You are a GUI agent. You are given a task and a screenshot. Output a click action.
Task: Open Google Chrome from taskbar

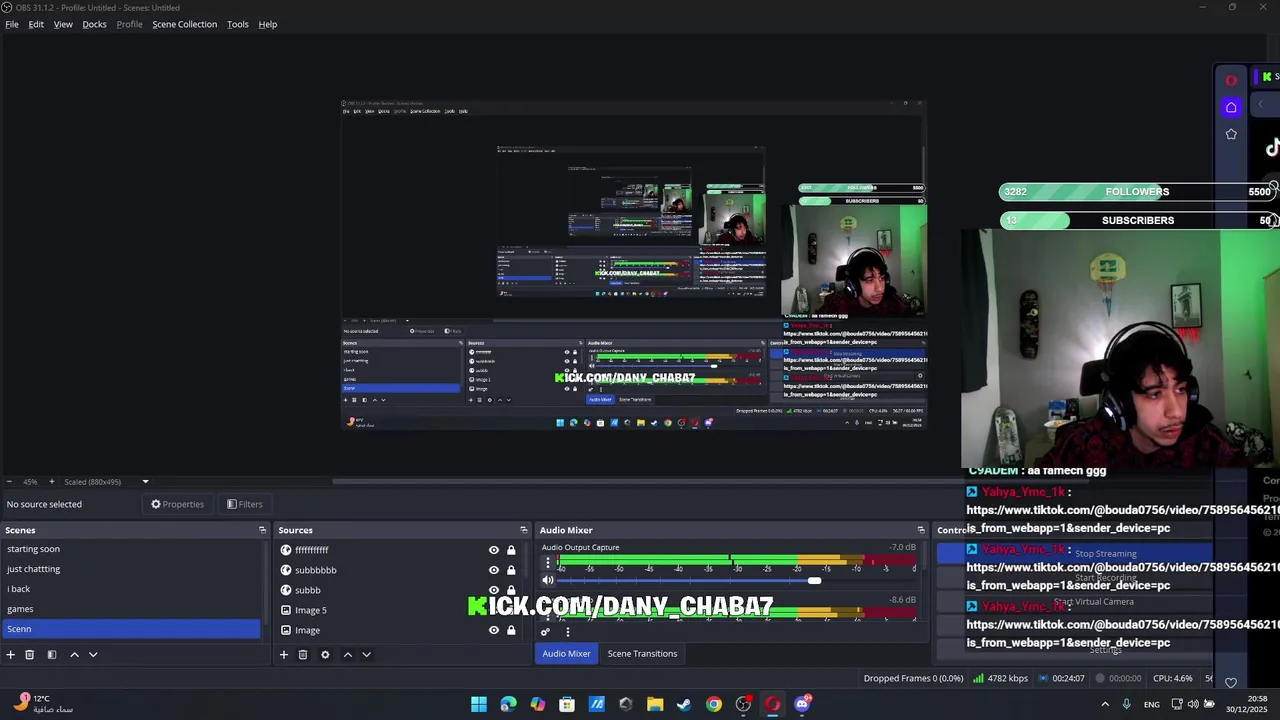point(713,704)
